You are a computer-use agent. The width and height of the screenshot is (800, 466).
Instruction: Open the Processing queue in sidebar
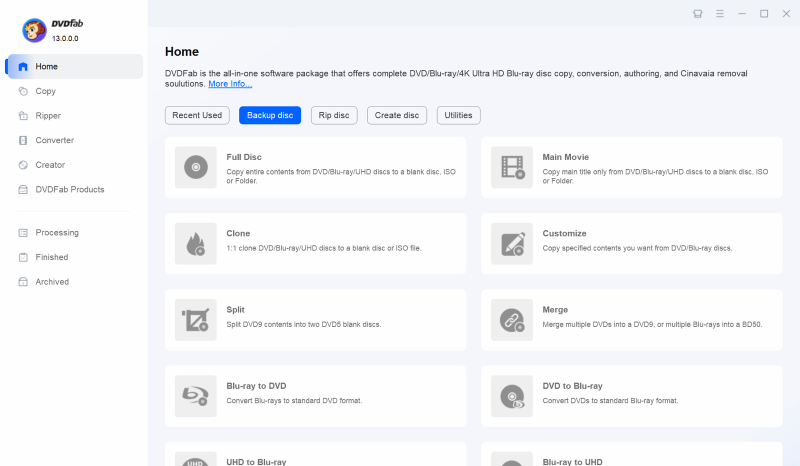point(56,232)
